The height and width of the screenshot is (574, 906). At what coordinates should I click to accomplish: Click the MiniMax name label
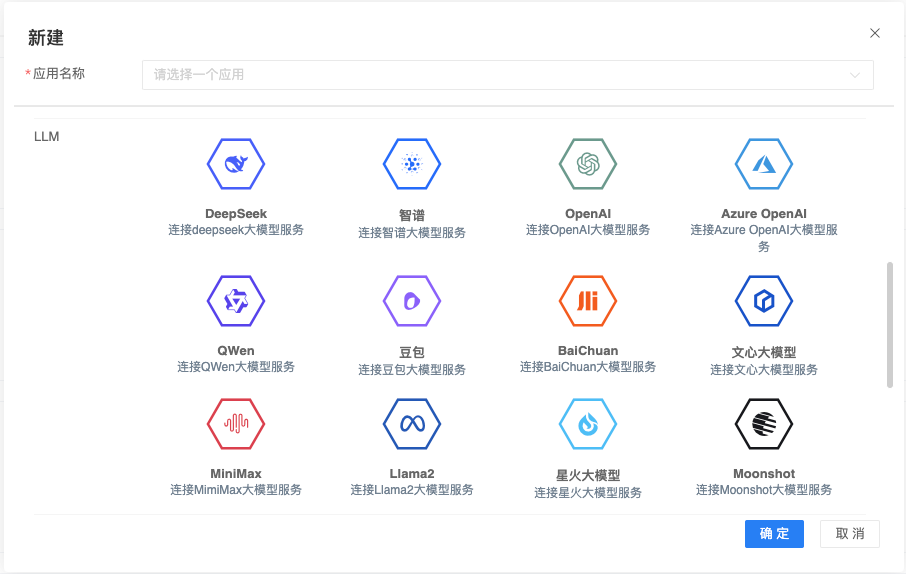236,474
